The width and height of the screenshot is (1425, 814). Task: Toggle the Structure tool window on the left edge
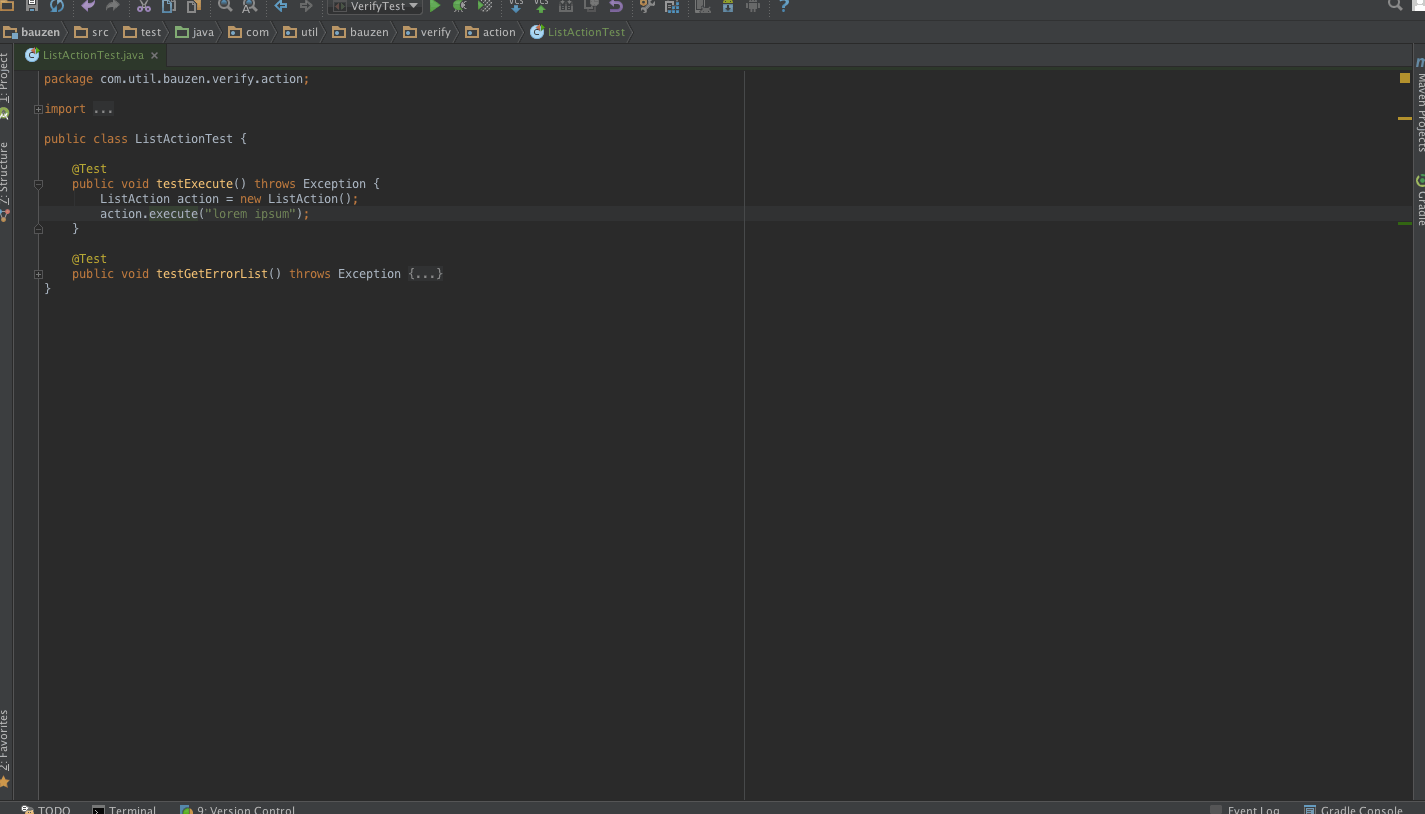[x=5, y=172]
